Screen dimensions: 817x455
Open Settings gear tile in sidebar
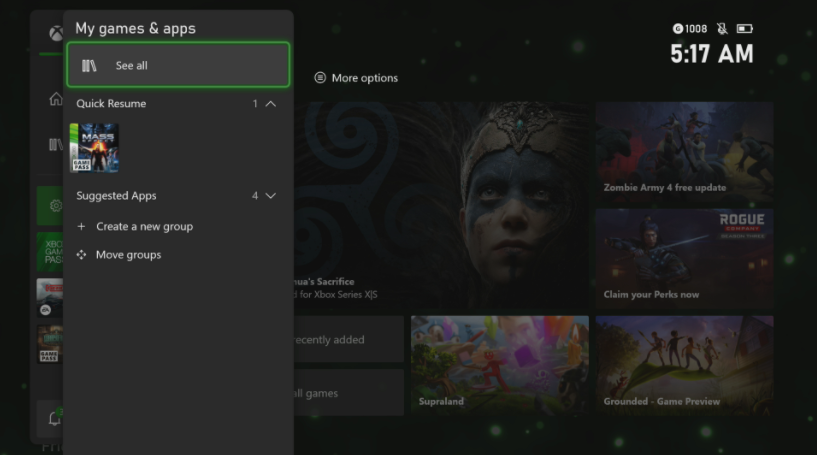pyautogui.click(x=50, y=206)
